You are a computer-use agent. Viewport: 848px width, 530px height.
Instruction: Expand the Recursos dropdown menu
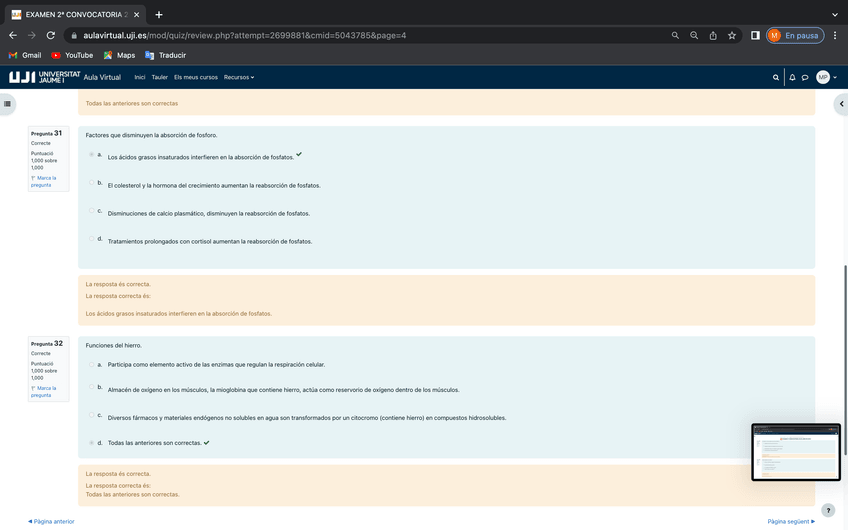pyautogui.click(x=239, y=77)
